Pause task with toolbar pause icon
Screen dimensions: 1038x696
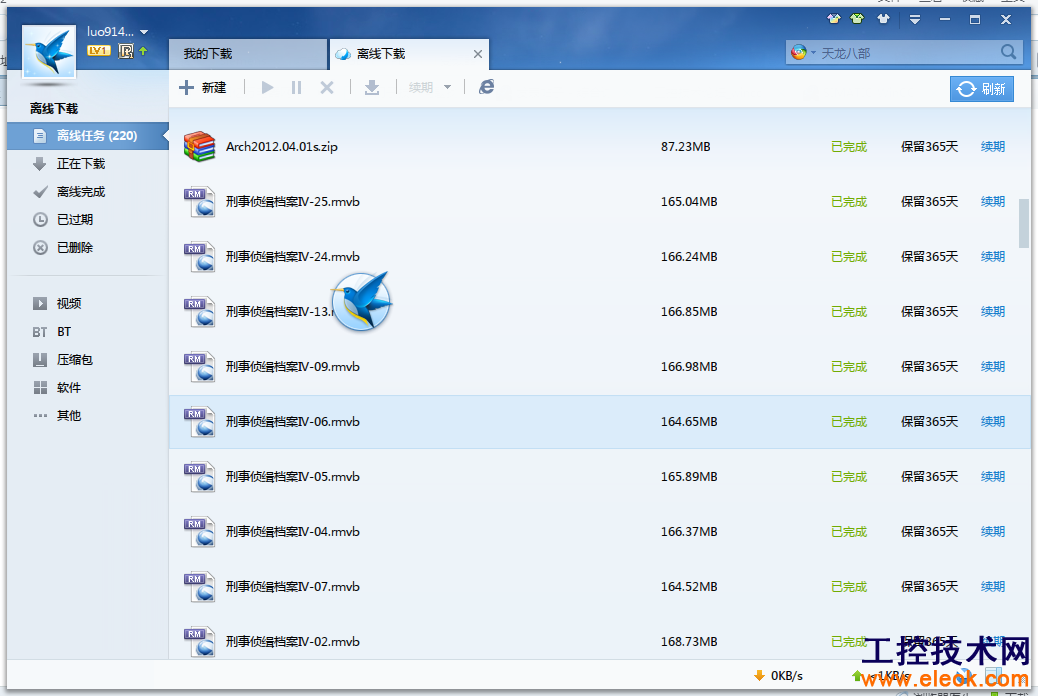(x=297, y=87)
